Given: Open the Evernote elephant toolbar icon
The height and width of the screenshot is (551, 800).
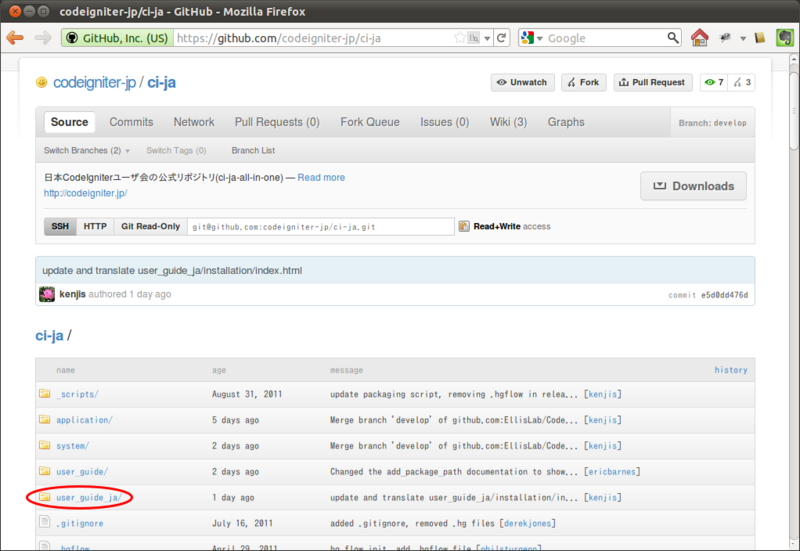Looking at the screenshot, I should pyautogui.click(x=785, y=38).
